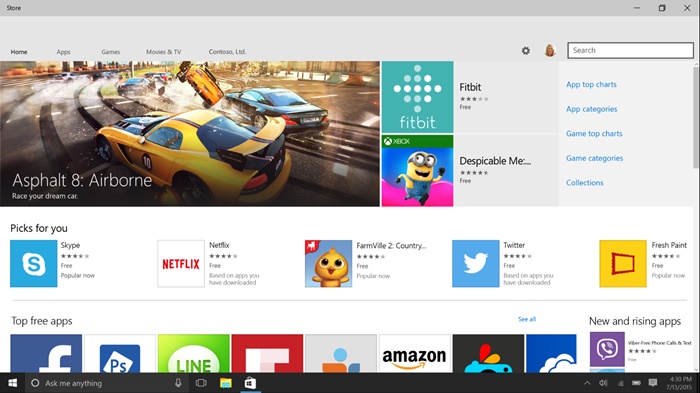700x393 pixels.
Task: Open Game categories link
Action: tap(594, 158)
